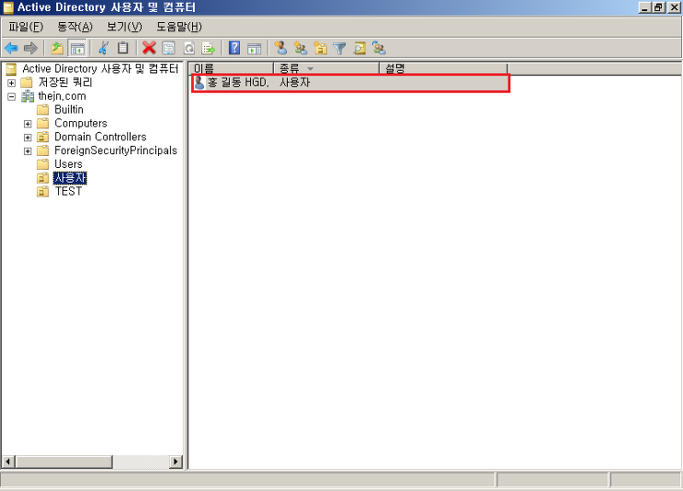Image resolution: width=683 pixels, height=491 pixels.
Task: Click the Cut scissors icon
Action: [104, 48]
